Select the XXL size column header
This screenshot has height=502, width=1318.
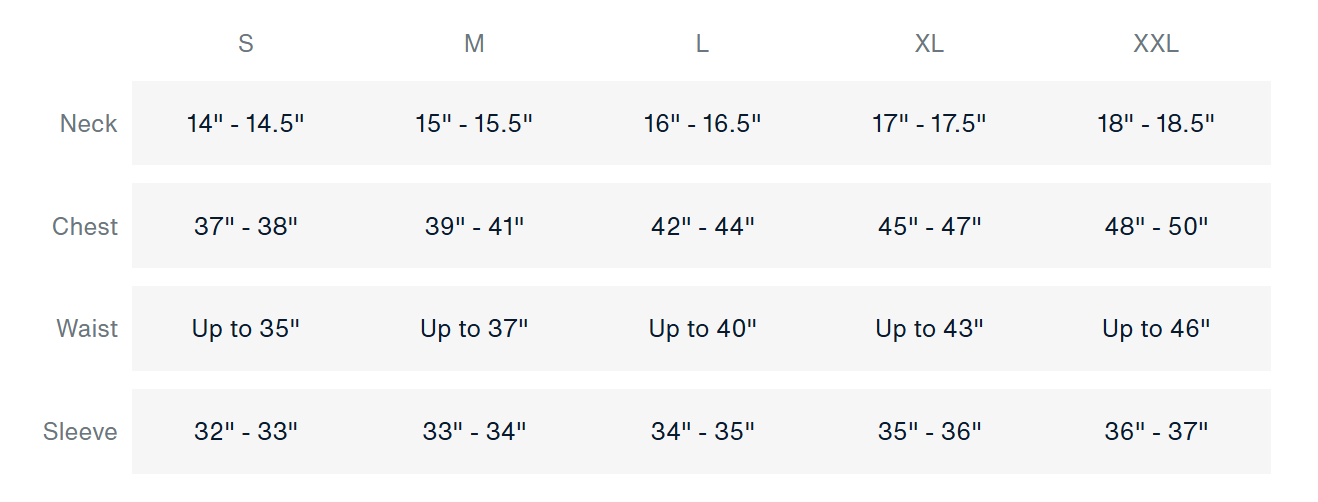pyautogui.click(x=1156, y=44)
